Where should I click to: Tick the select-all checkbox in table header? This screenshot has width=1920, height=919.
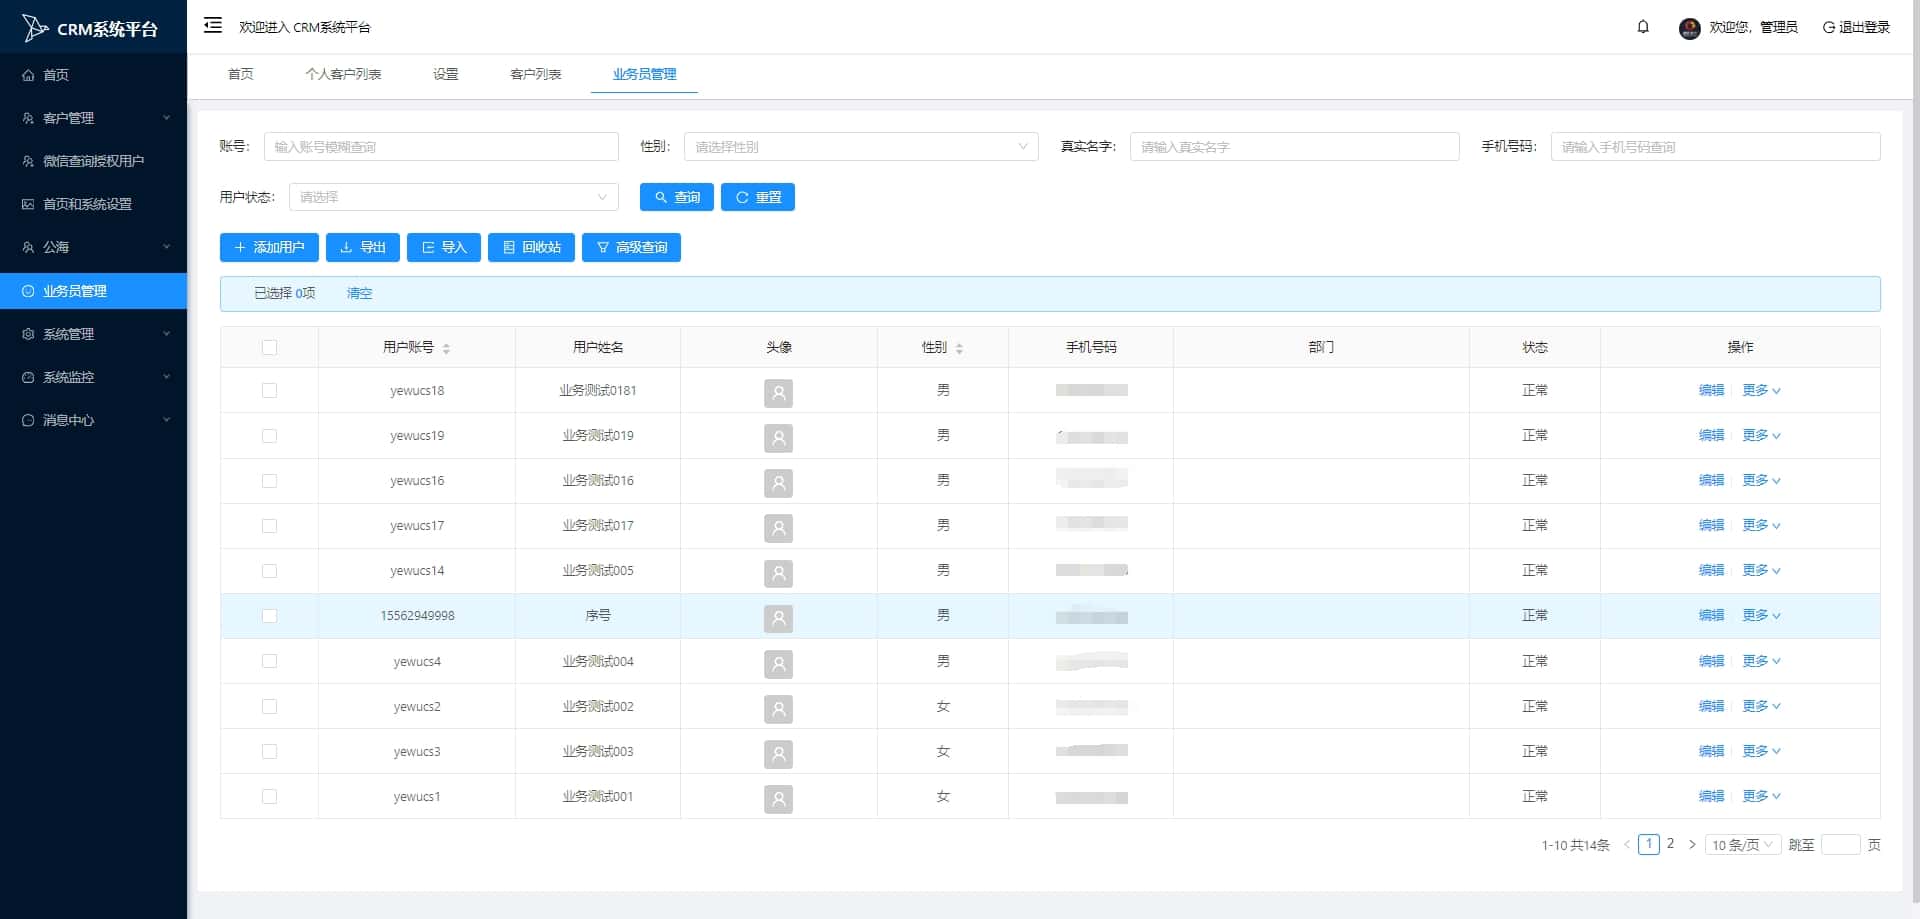coord(269,348)
